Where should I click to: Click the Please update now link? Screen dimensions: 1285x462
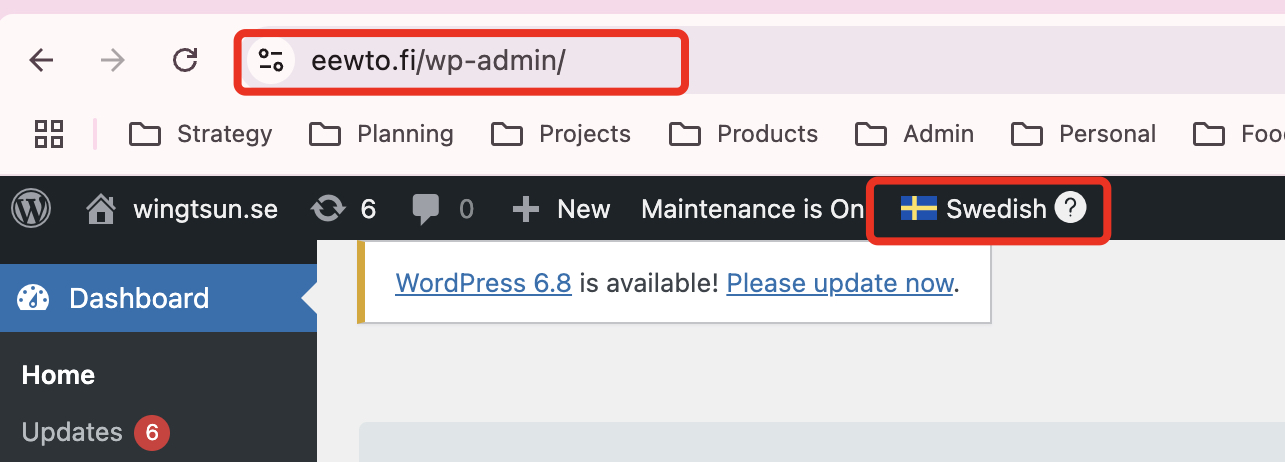coord(840,283)
